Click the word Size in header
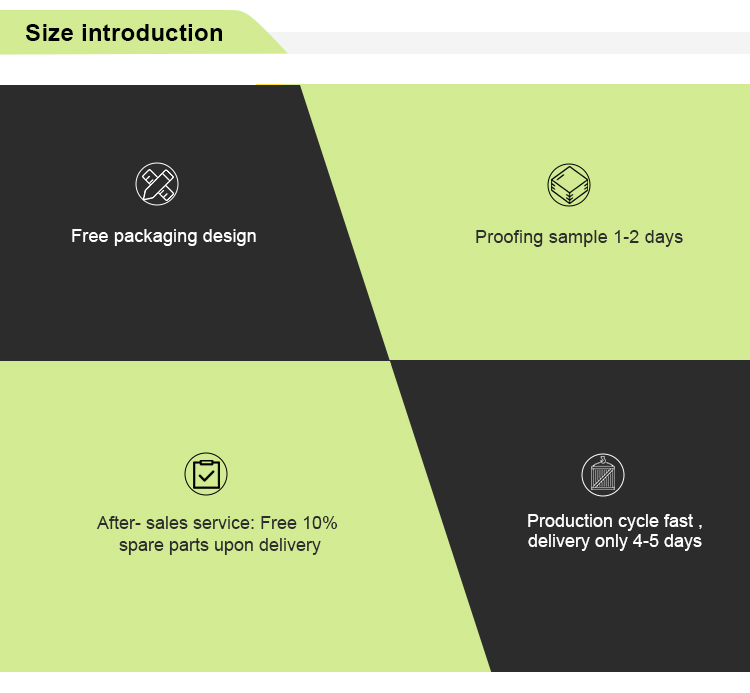The height and width of the screenshot is (693, 750). click(49, 33)
